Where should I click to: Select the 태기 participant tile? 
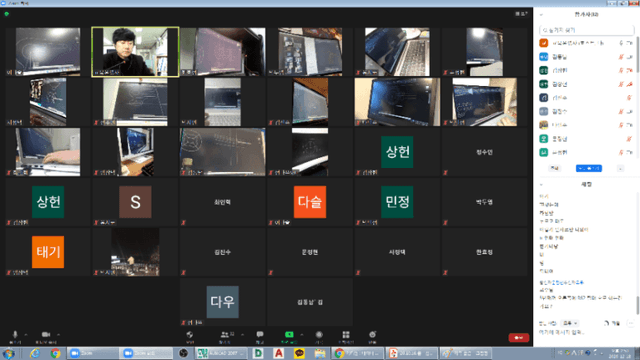click(48, 252)
